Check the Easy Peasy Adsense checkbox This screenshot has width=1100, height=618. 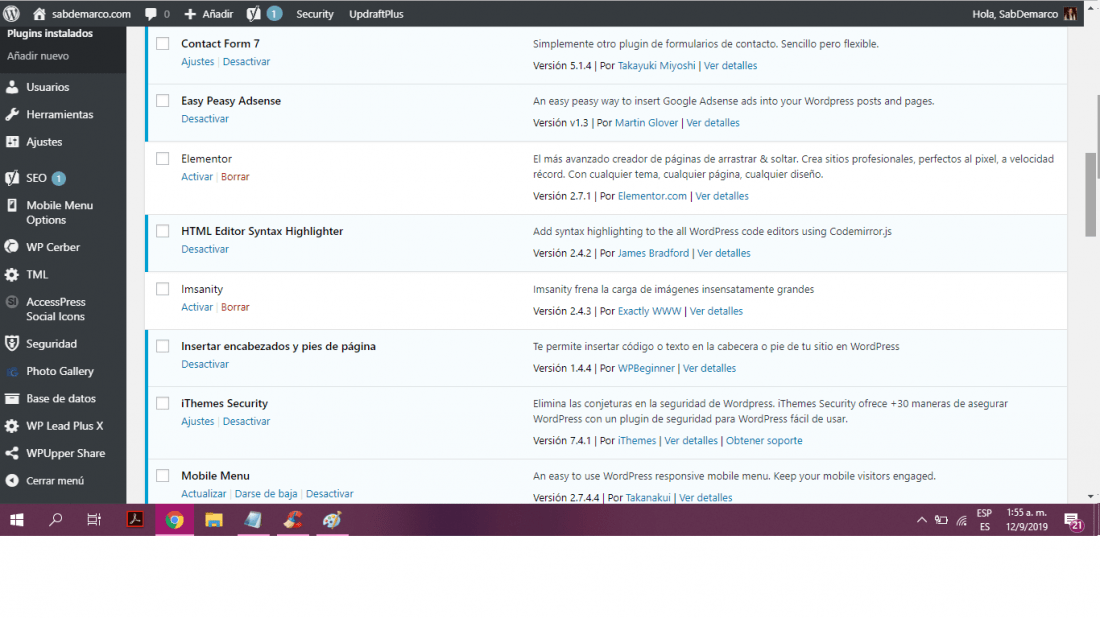pyautogui.click(x=163, y=101)
